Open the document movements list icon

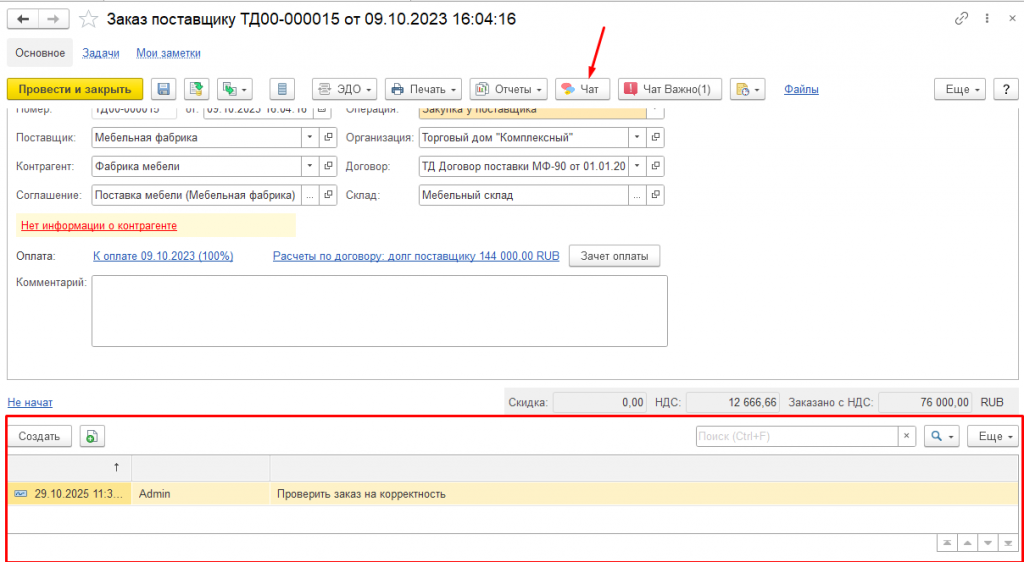coord(282,89)
